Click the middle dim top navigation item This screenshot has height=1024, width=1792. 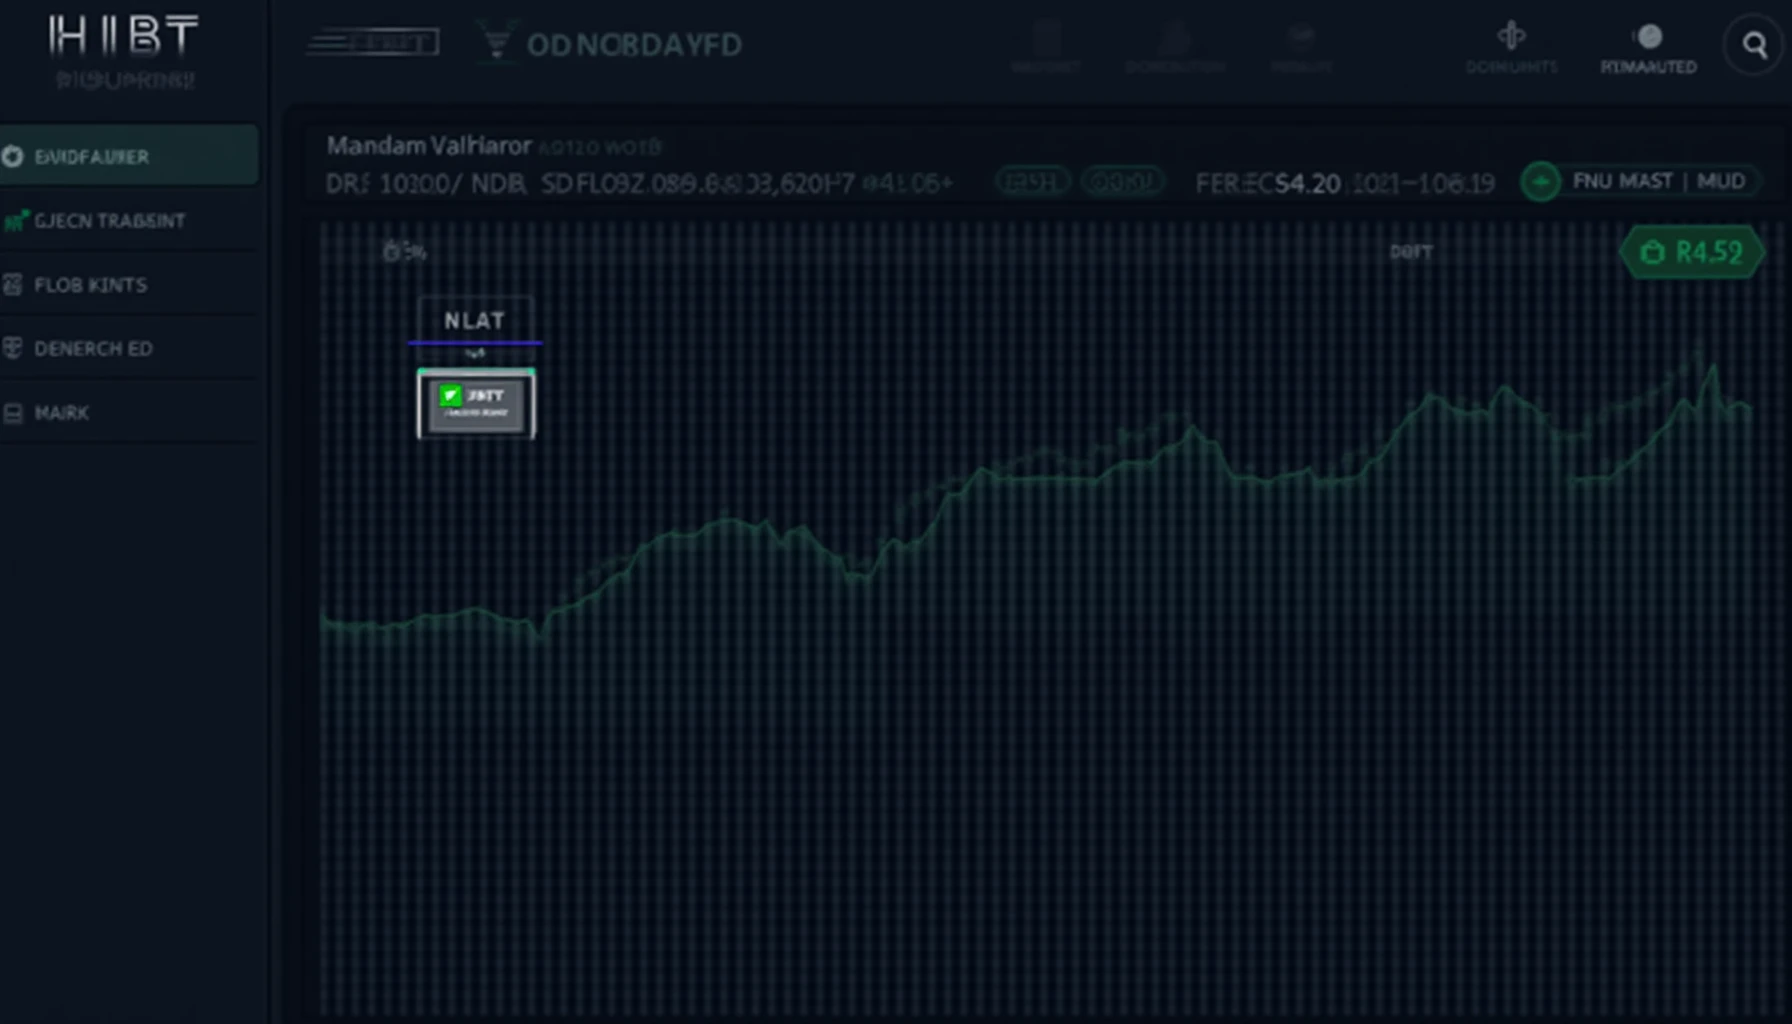pyautogui.click(x=1175, y=48)
